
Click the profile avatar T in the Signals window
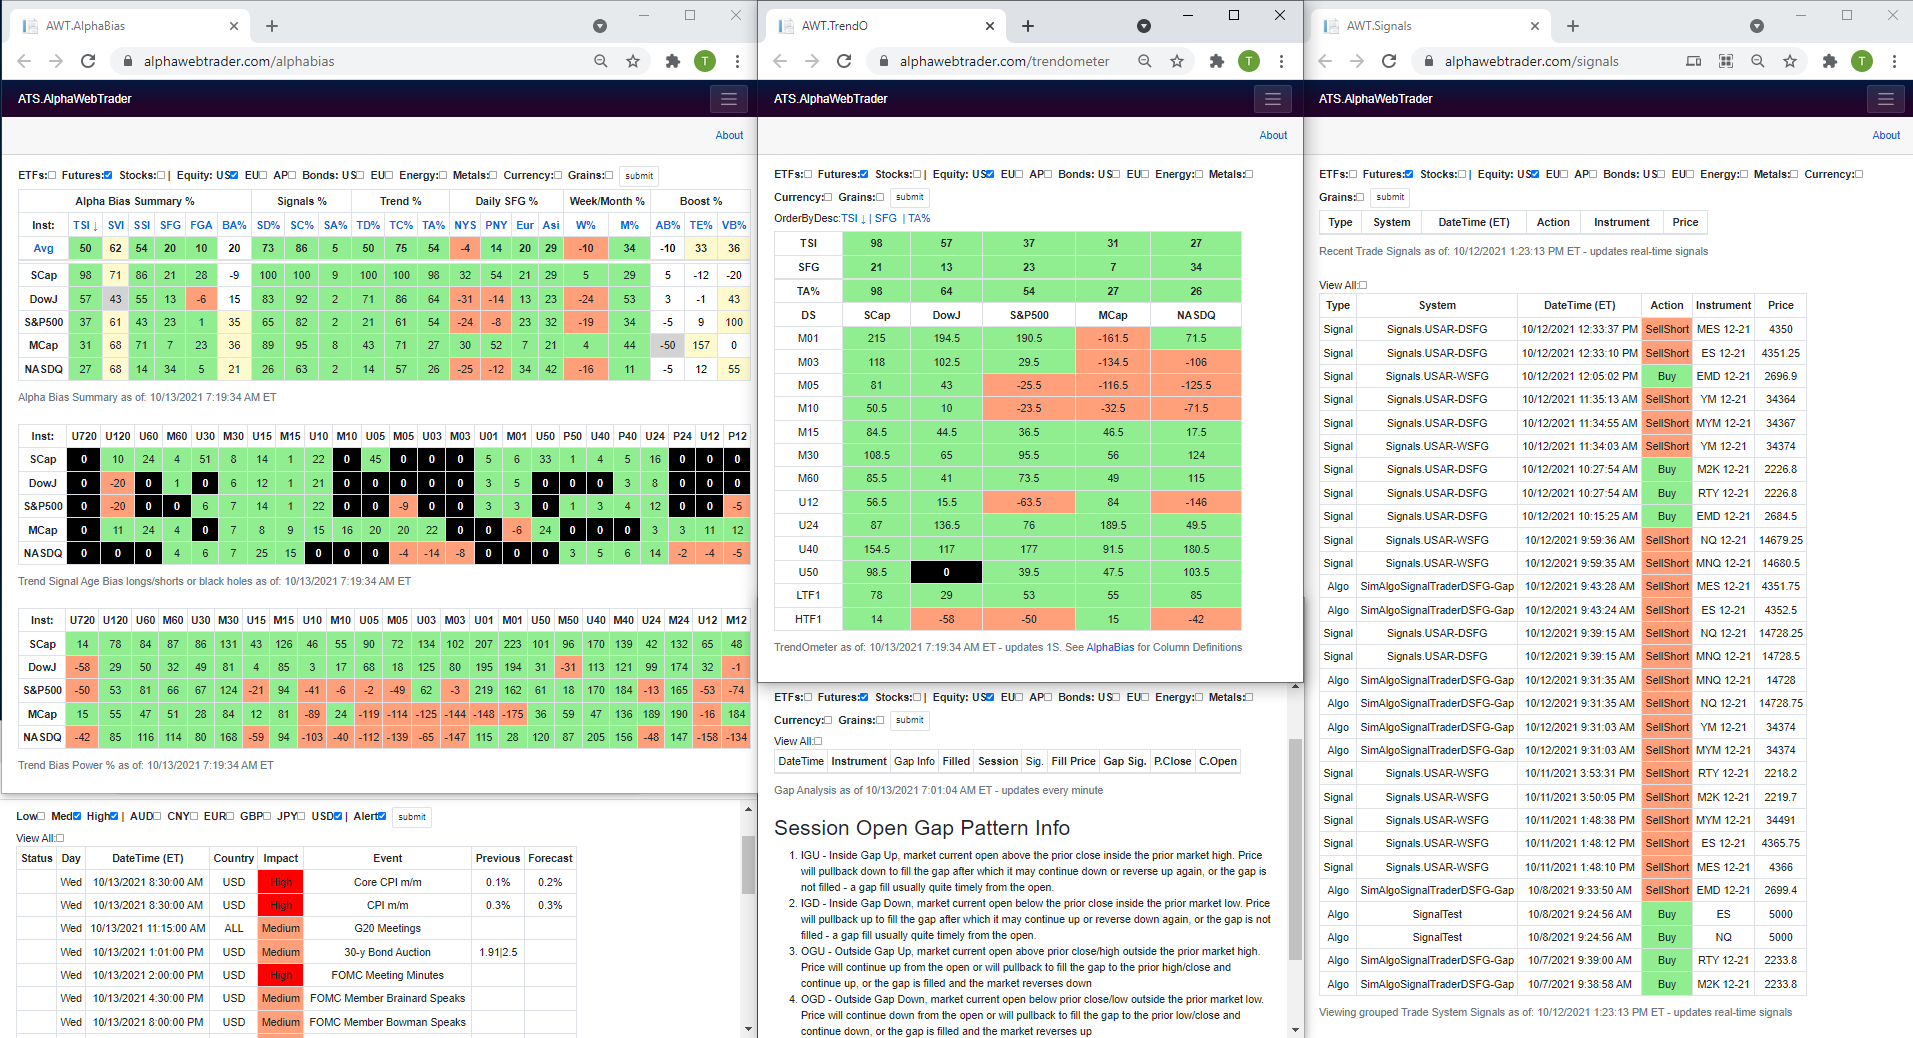click(x=1861, y=61)
